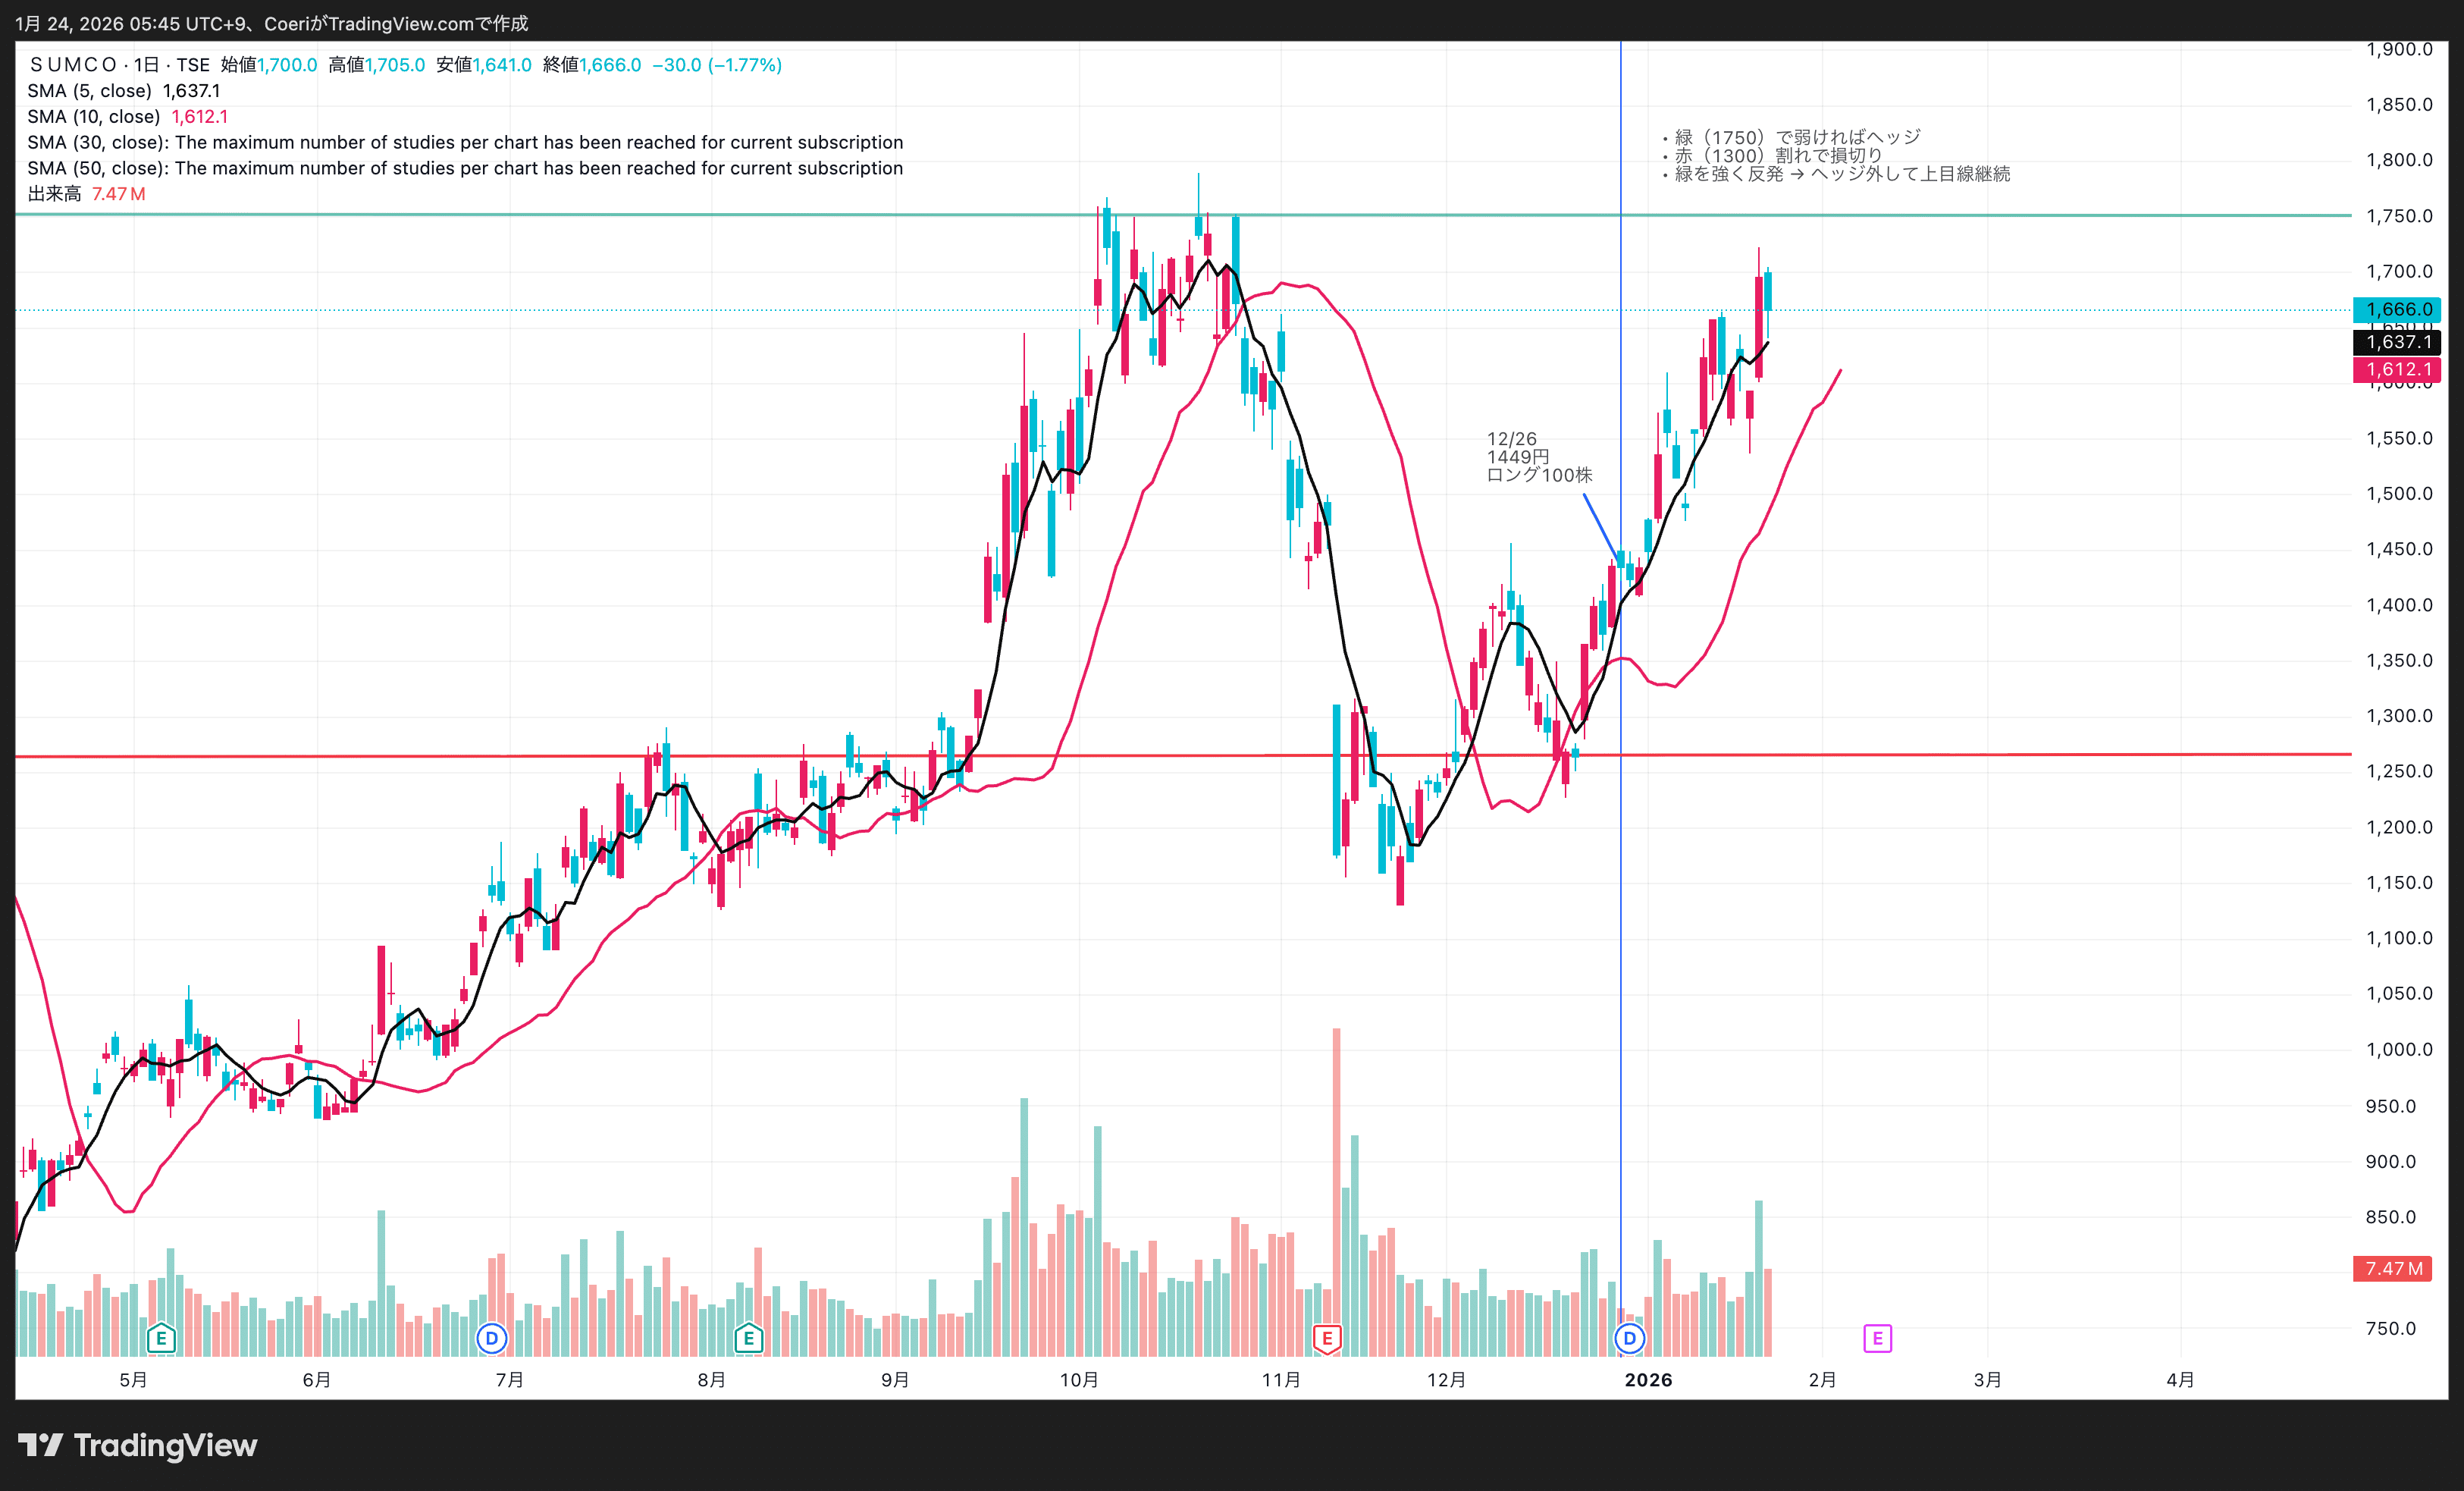
Task: Select the SMA (10, close) legend entry
Action: coord(94,117)
